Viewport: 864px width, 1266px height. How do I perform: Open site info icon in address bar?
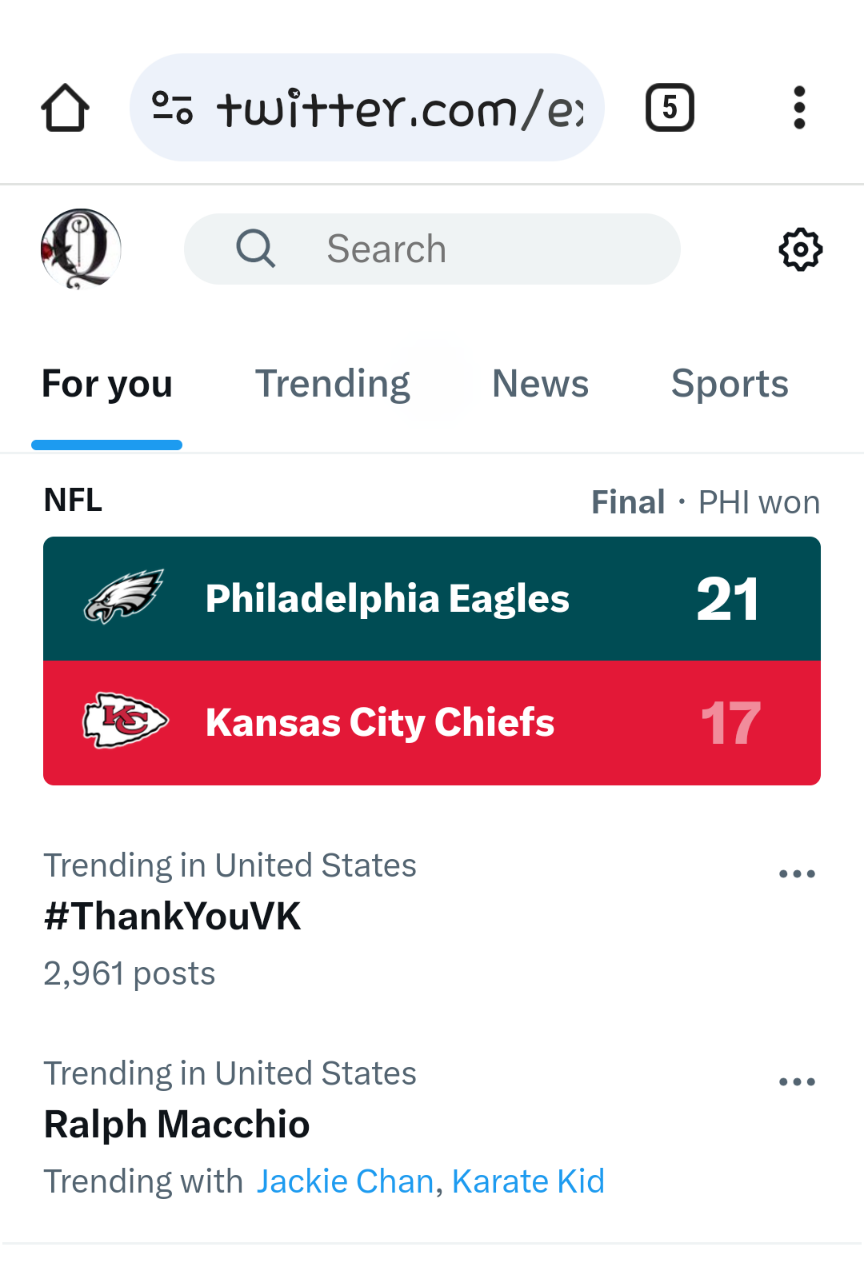coord(172,107)
